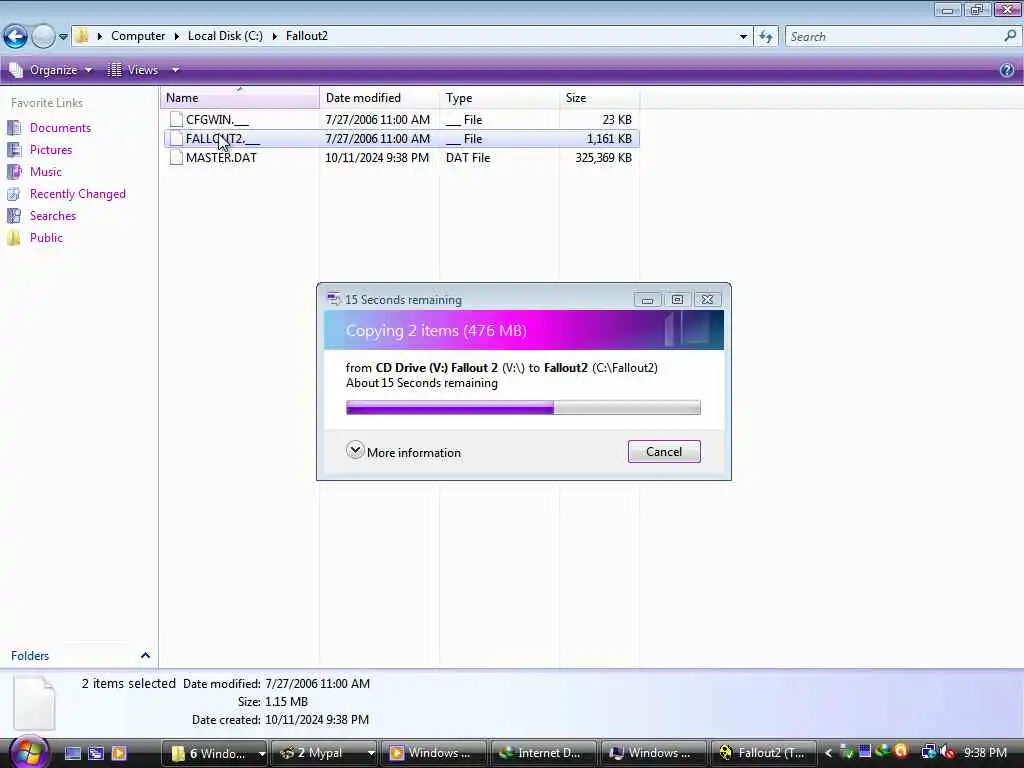The height and width of the screenshot is (768, 1024).
Task: Click the network tray icon
Action: tap(928, 752)
